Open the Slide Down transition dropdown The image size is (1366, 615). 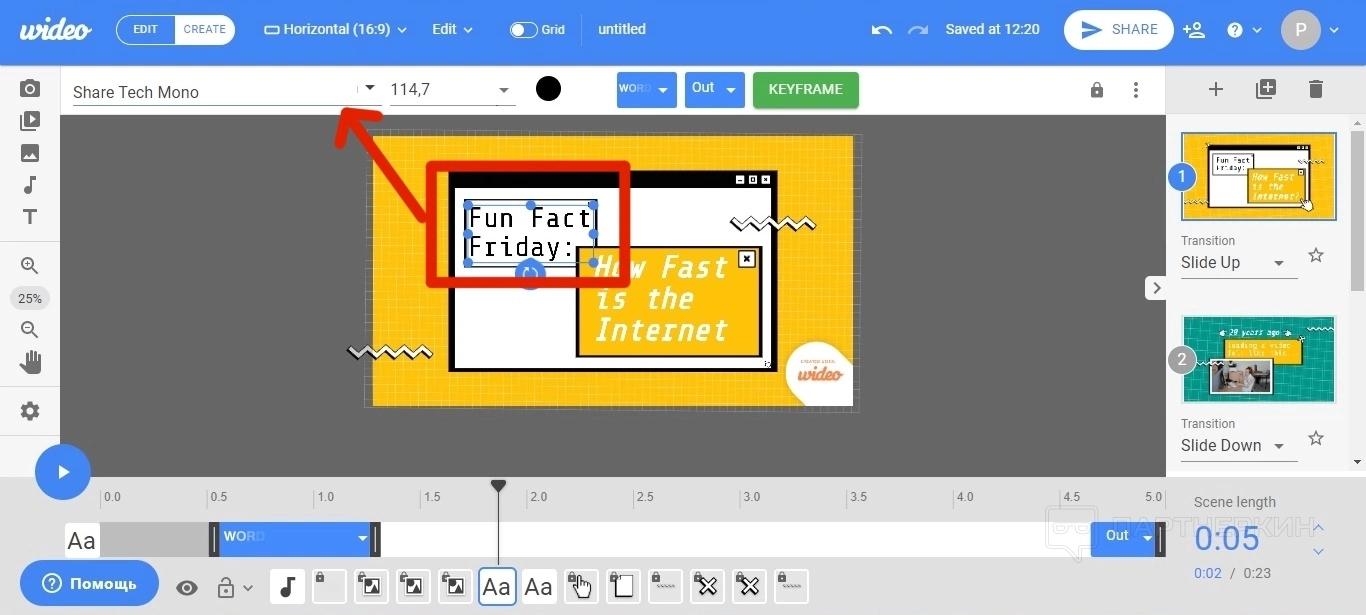1238,446
